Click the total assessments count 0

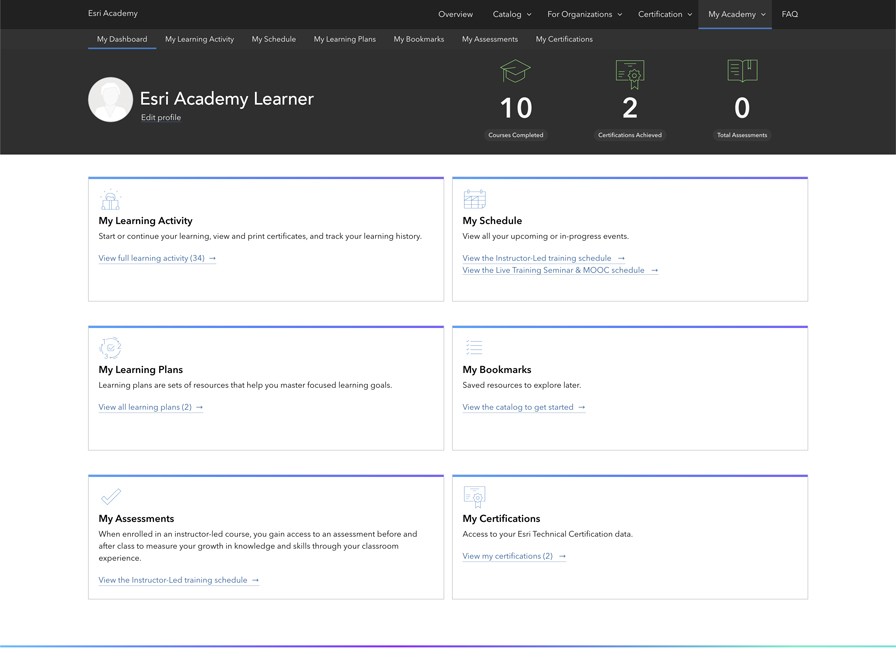742,108
